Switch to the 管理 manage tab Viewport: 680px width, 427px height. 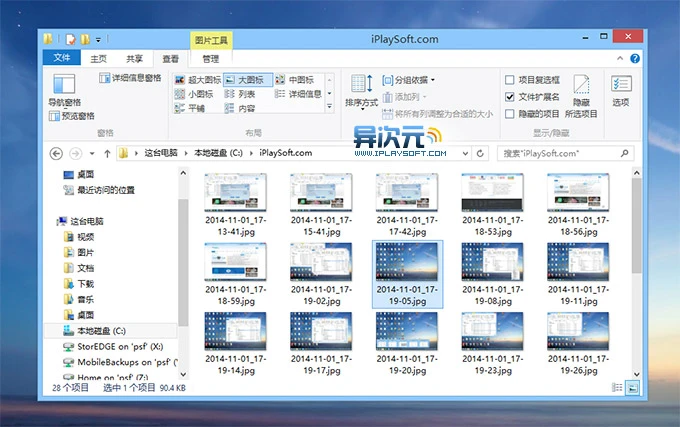pyautogui.click(x=211, y=59)
